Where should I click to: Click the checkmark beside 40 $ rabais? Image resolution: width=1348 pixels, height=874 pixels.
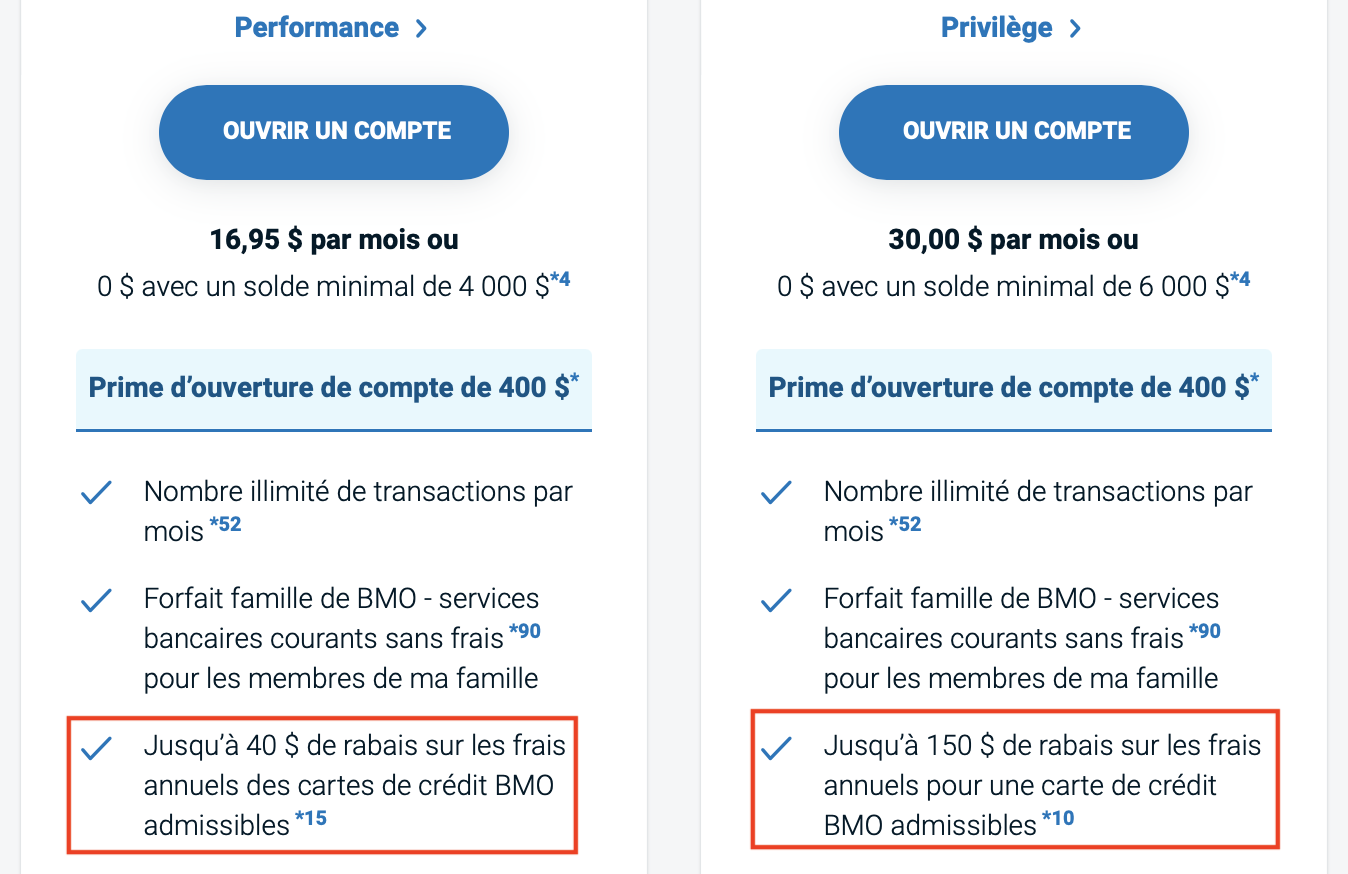[x=96, y=748]
